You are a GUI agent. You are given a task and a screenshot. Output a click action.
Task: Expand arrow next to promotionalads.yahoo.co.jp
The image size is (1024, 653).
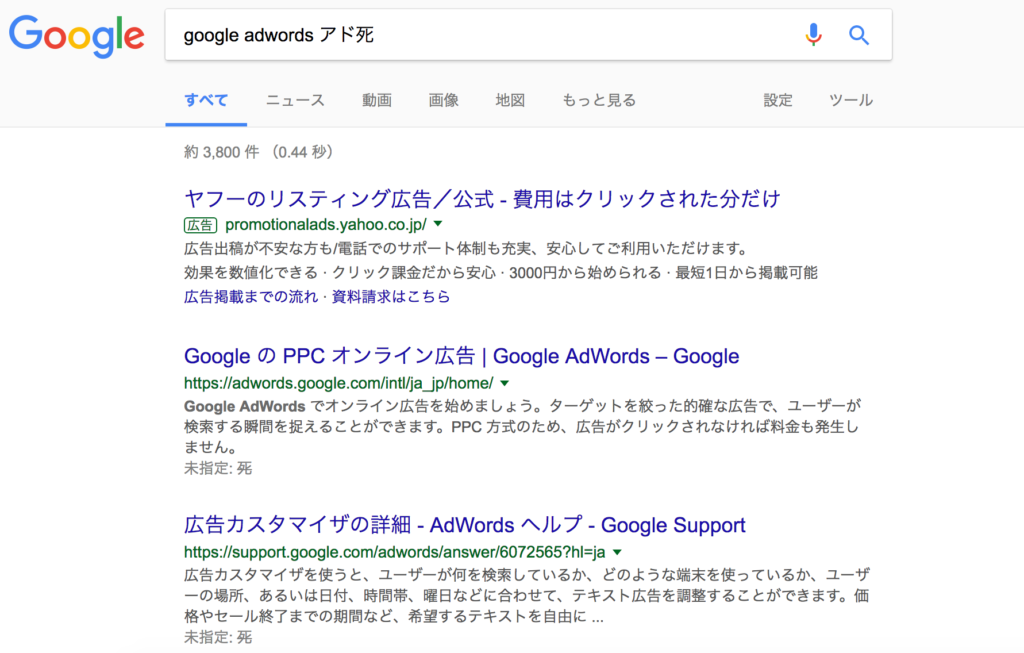(438, 224)
